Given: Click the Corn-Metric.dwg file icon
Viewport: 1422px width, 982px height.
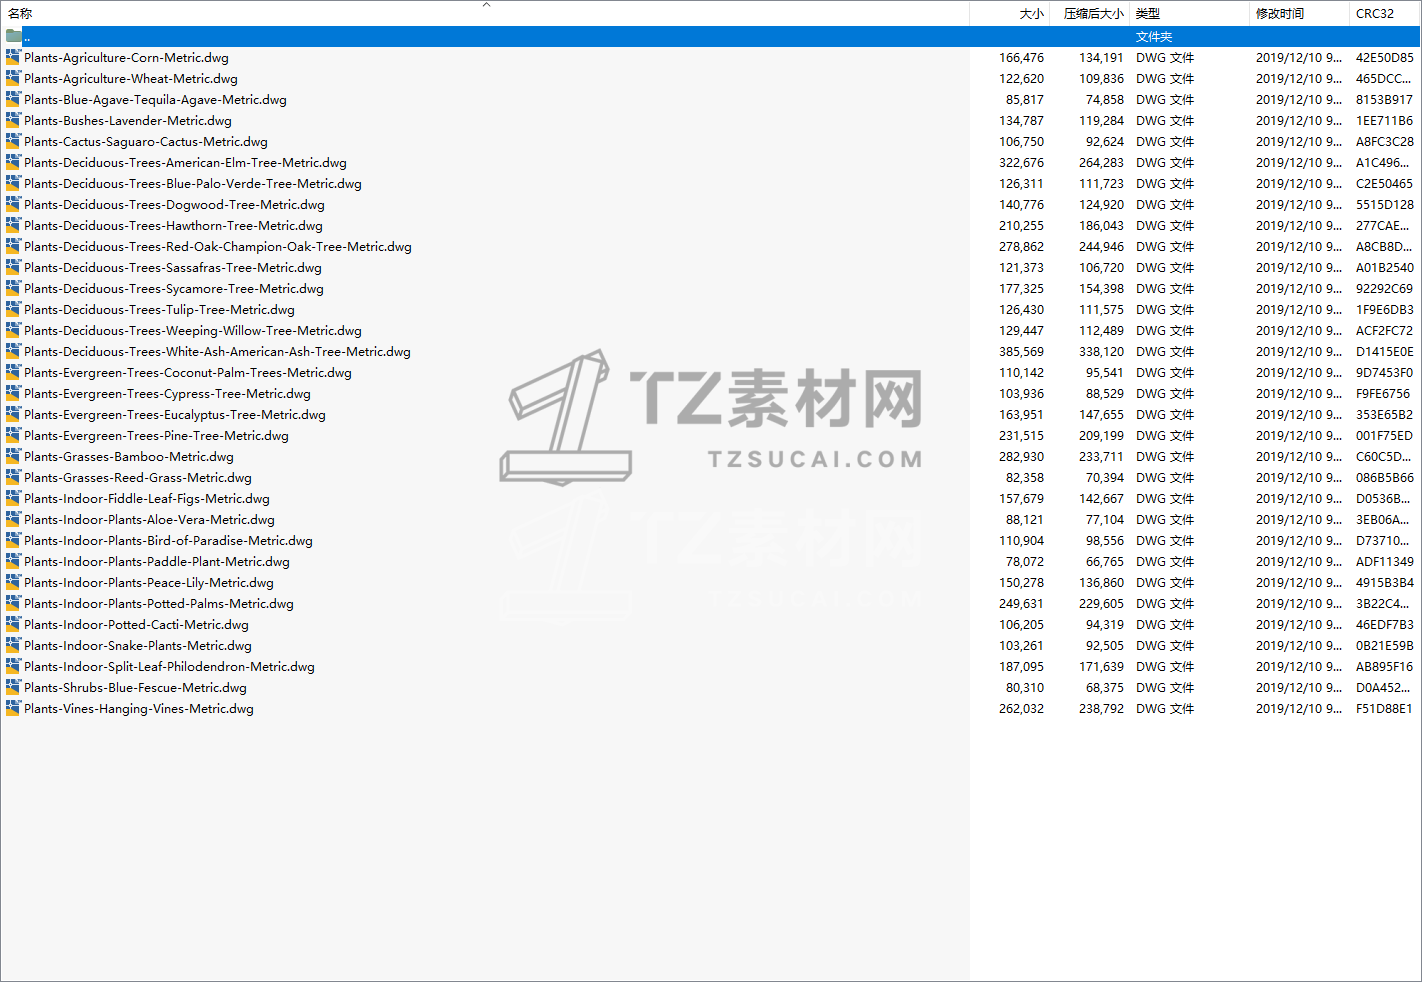Looking at the screenshot, I should (13, 58).
